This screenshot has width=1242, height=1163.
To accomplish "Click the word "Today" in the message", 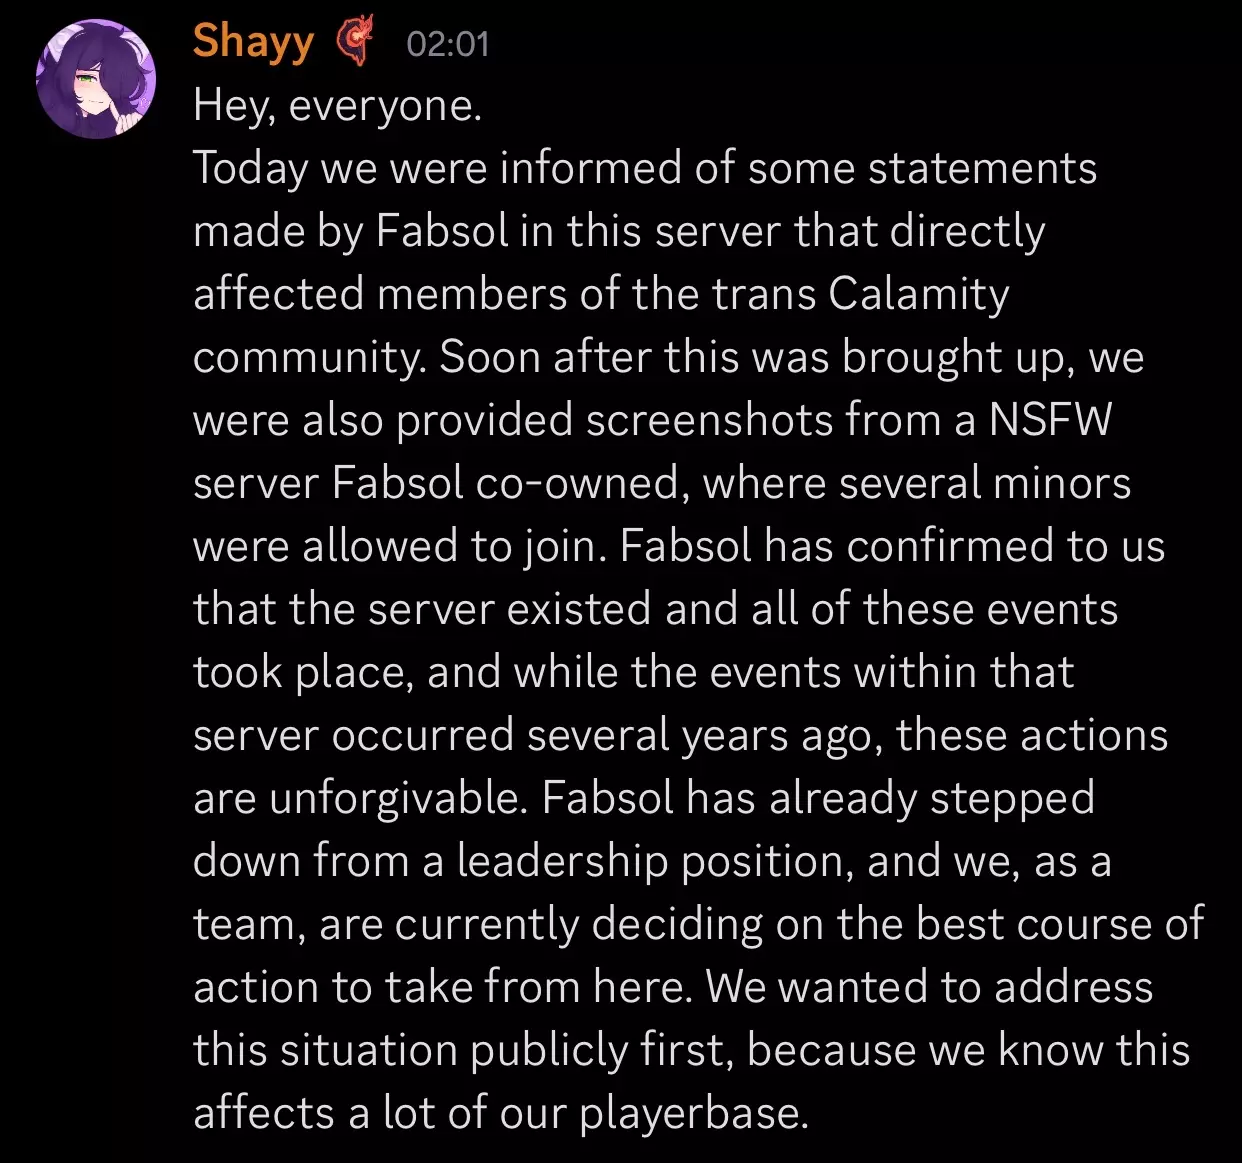I will (250, 168).
